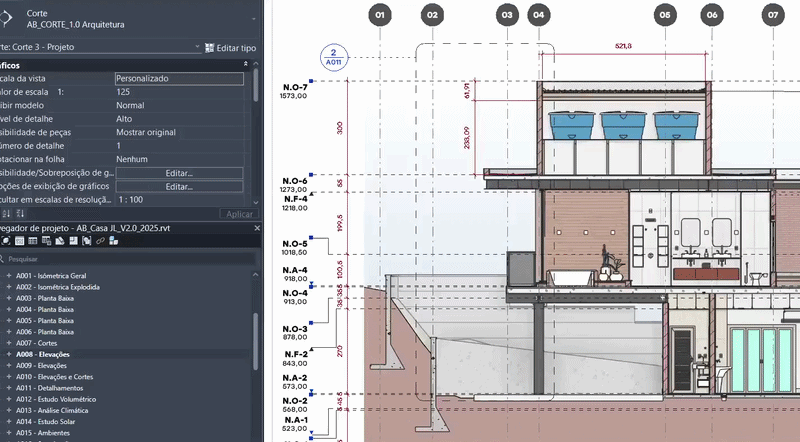The height and width of the screenshot is (442, 800).
Task: Click the 521,8 dimension text
Action: pos(623,46)
